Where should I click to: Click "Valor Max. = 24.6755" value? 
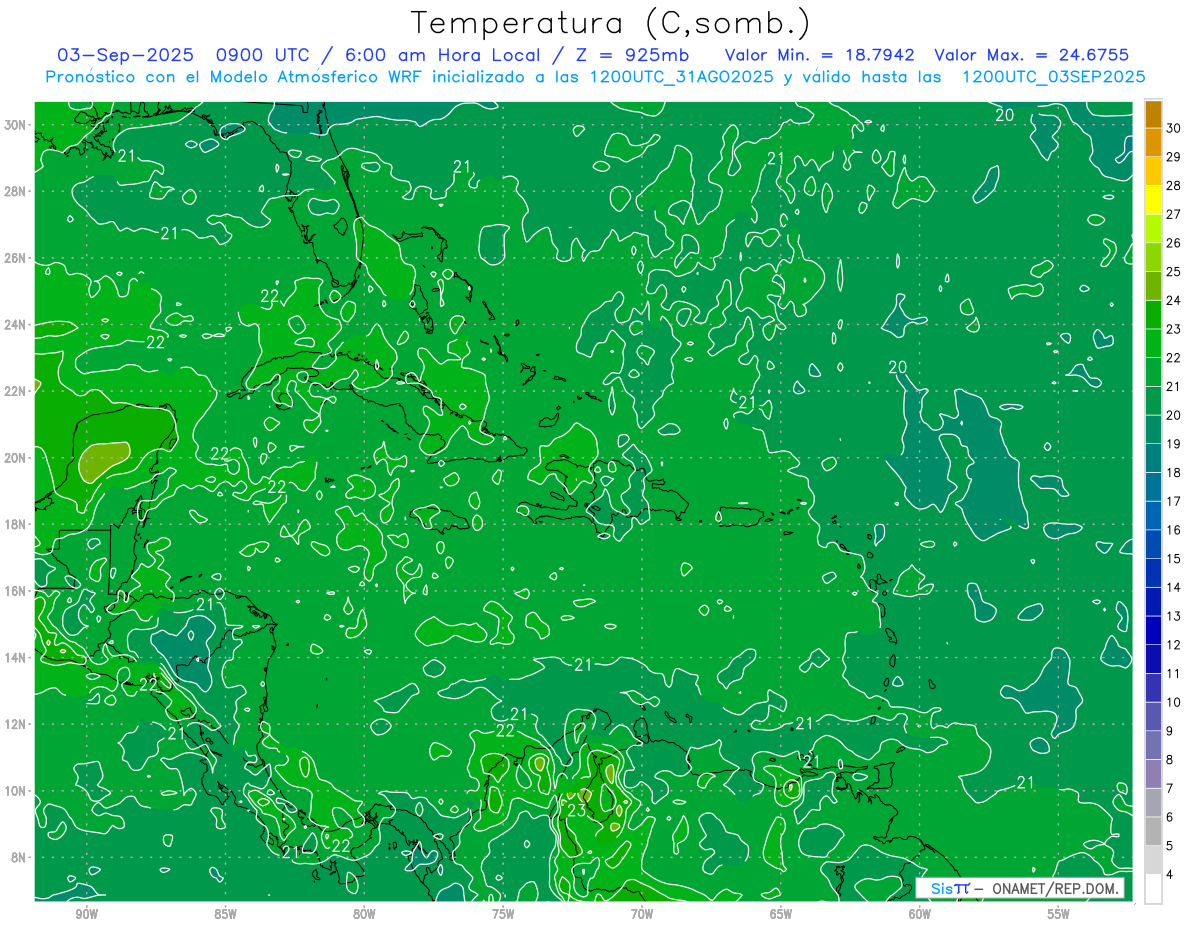1031,55
